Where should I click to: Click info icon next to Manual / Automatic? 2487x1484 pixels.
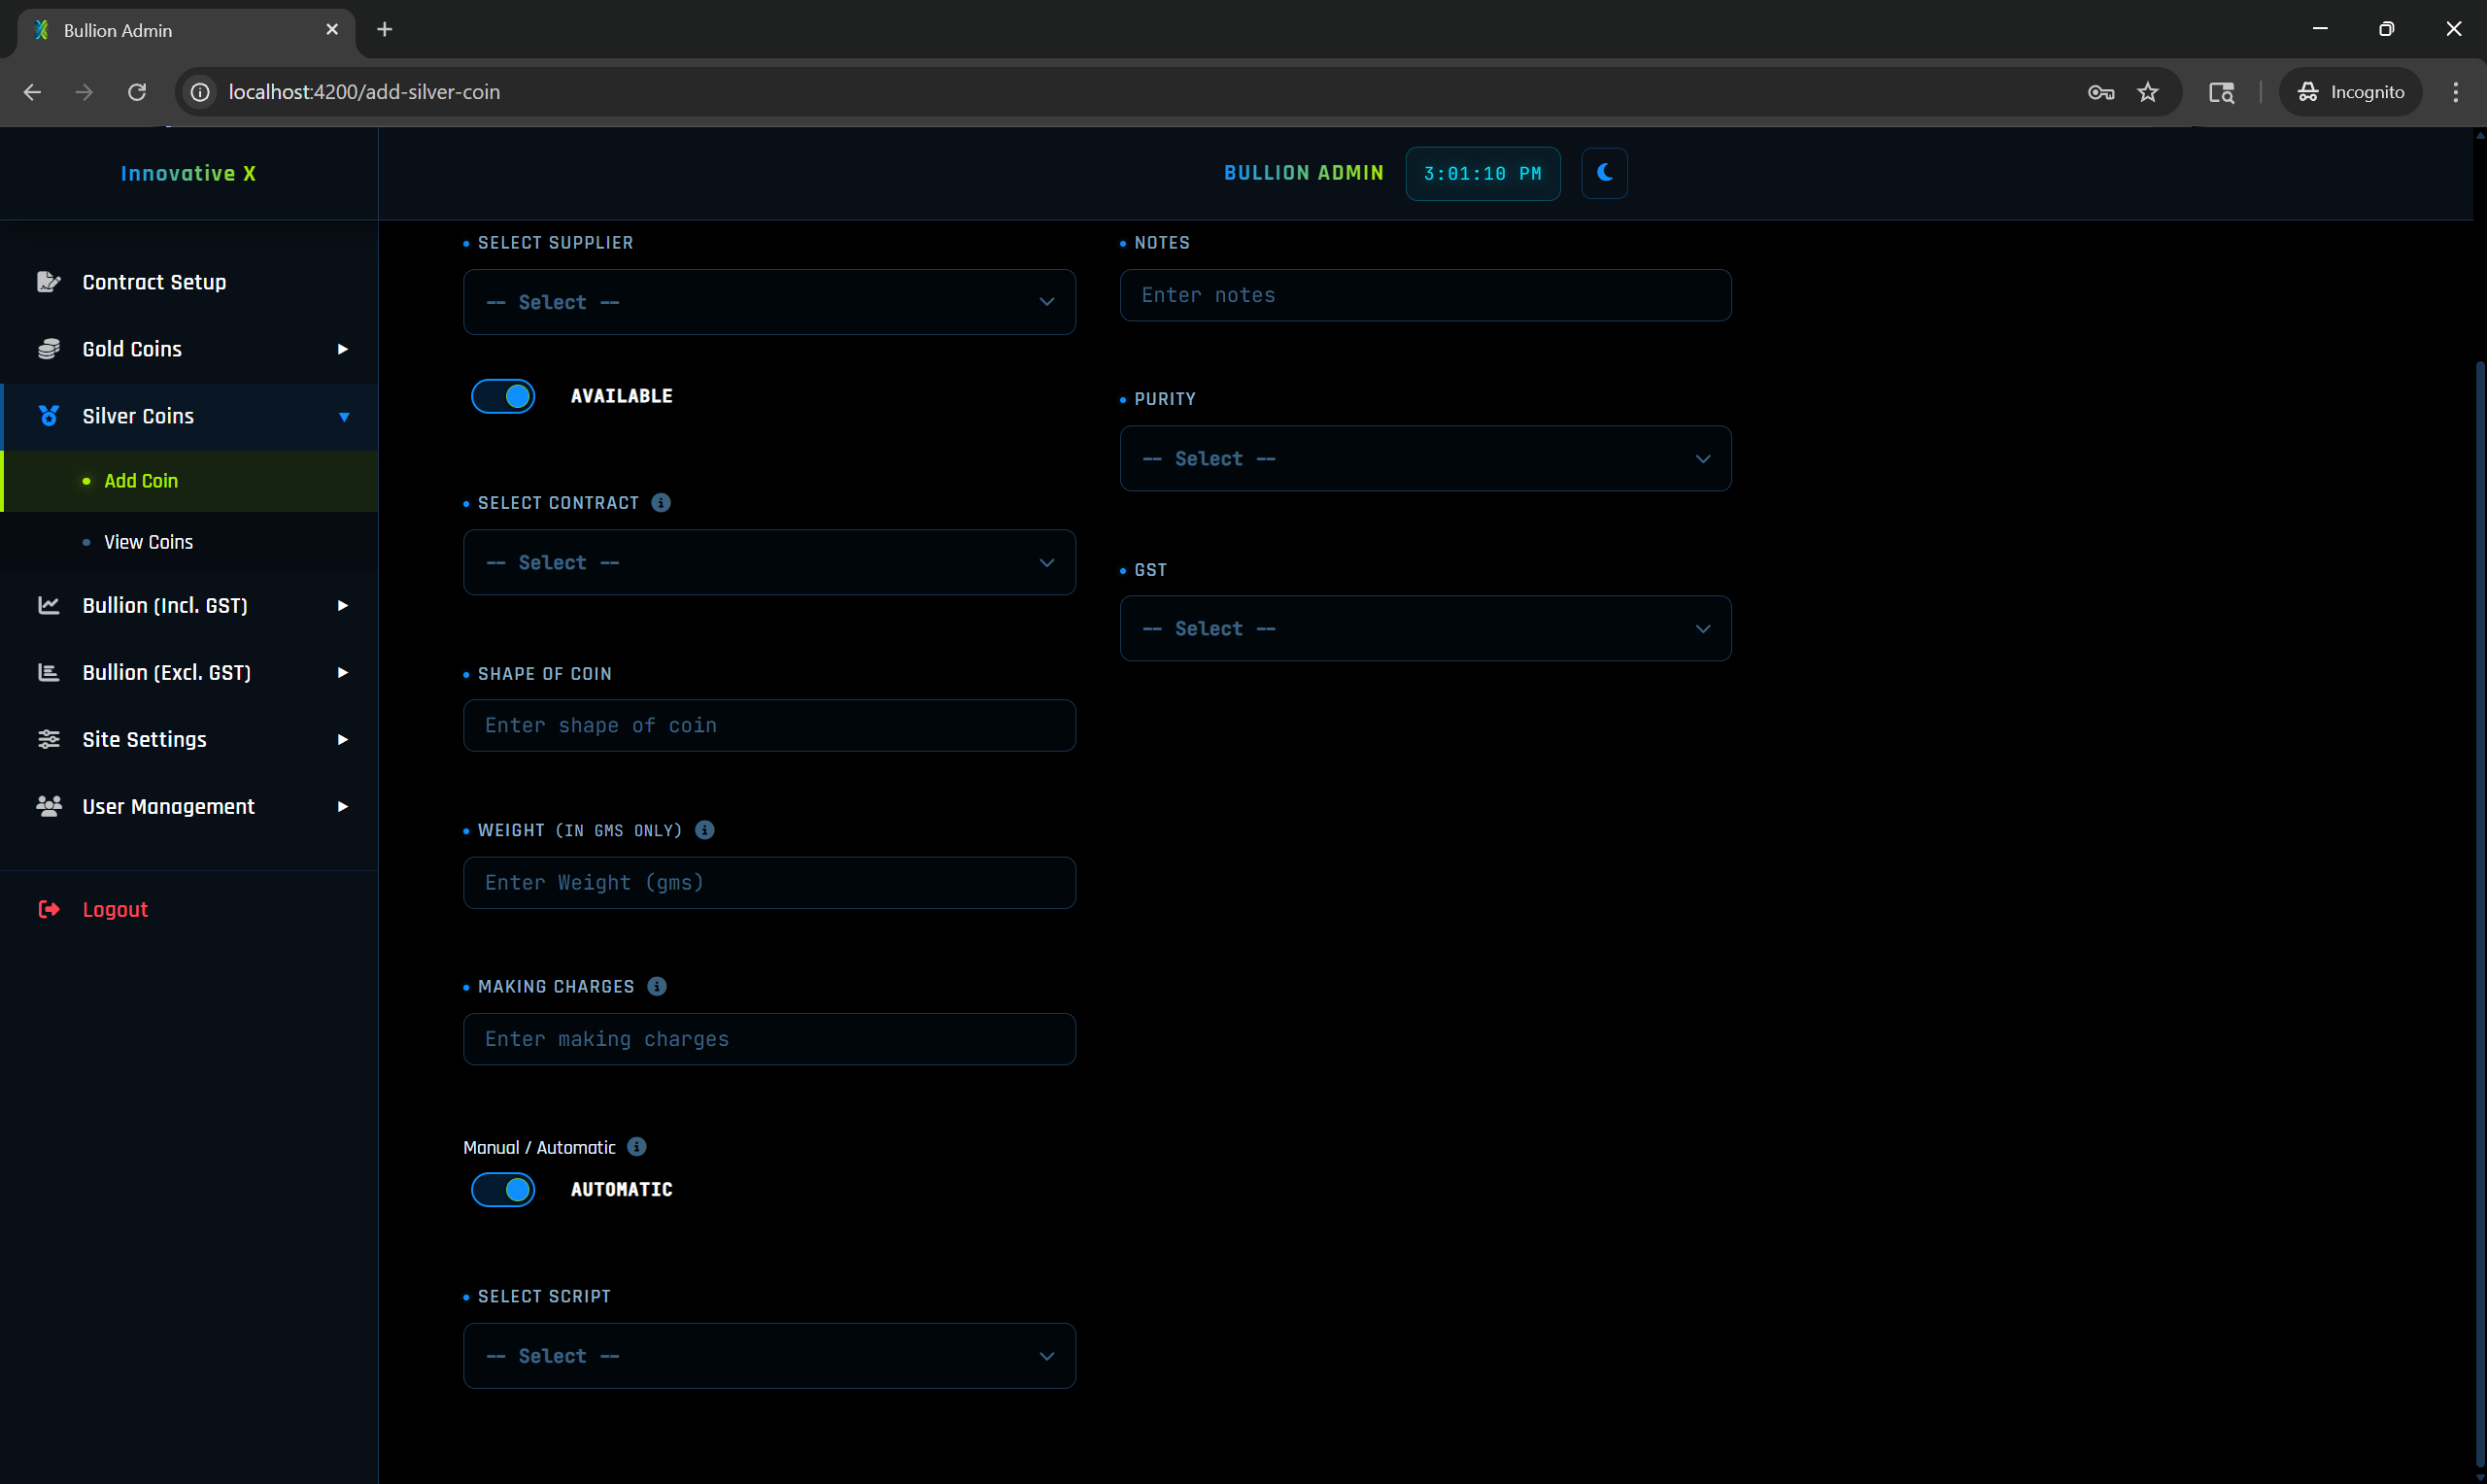click(x=637, y=1146)
